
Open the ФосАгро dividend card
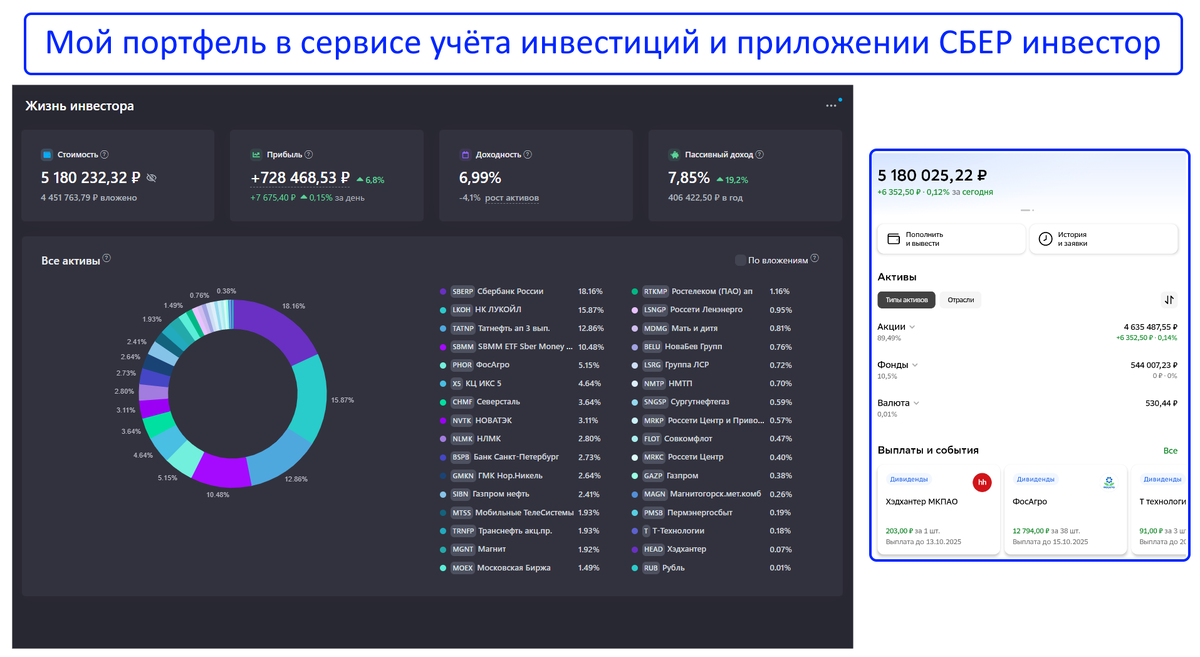[x=1065, y=510]
